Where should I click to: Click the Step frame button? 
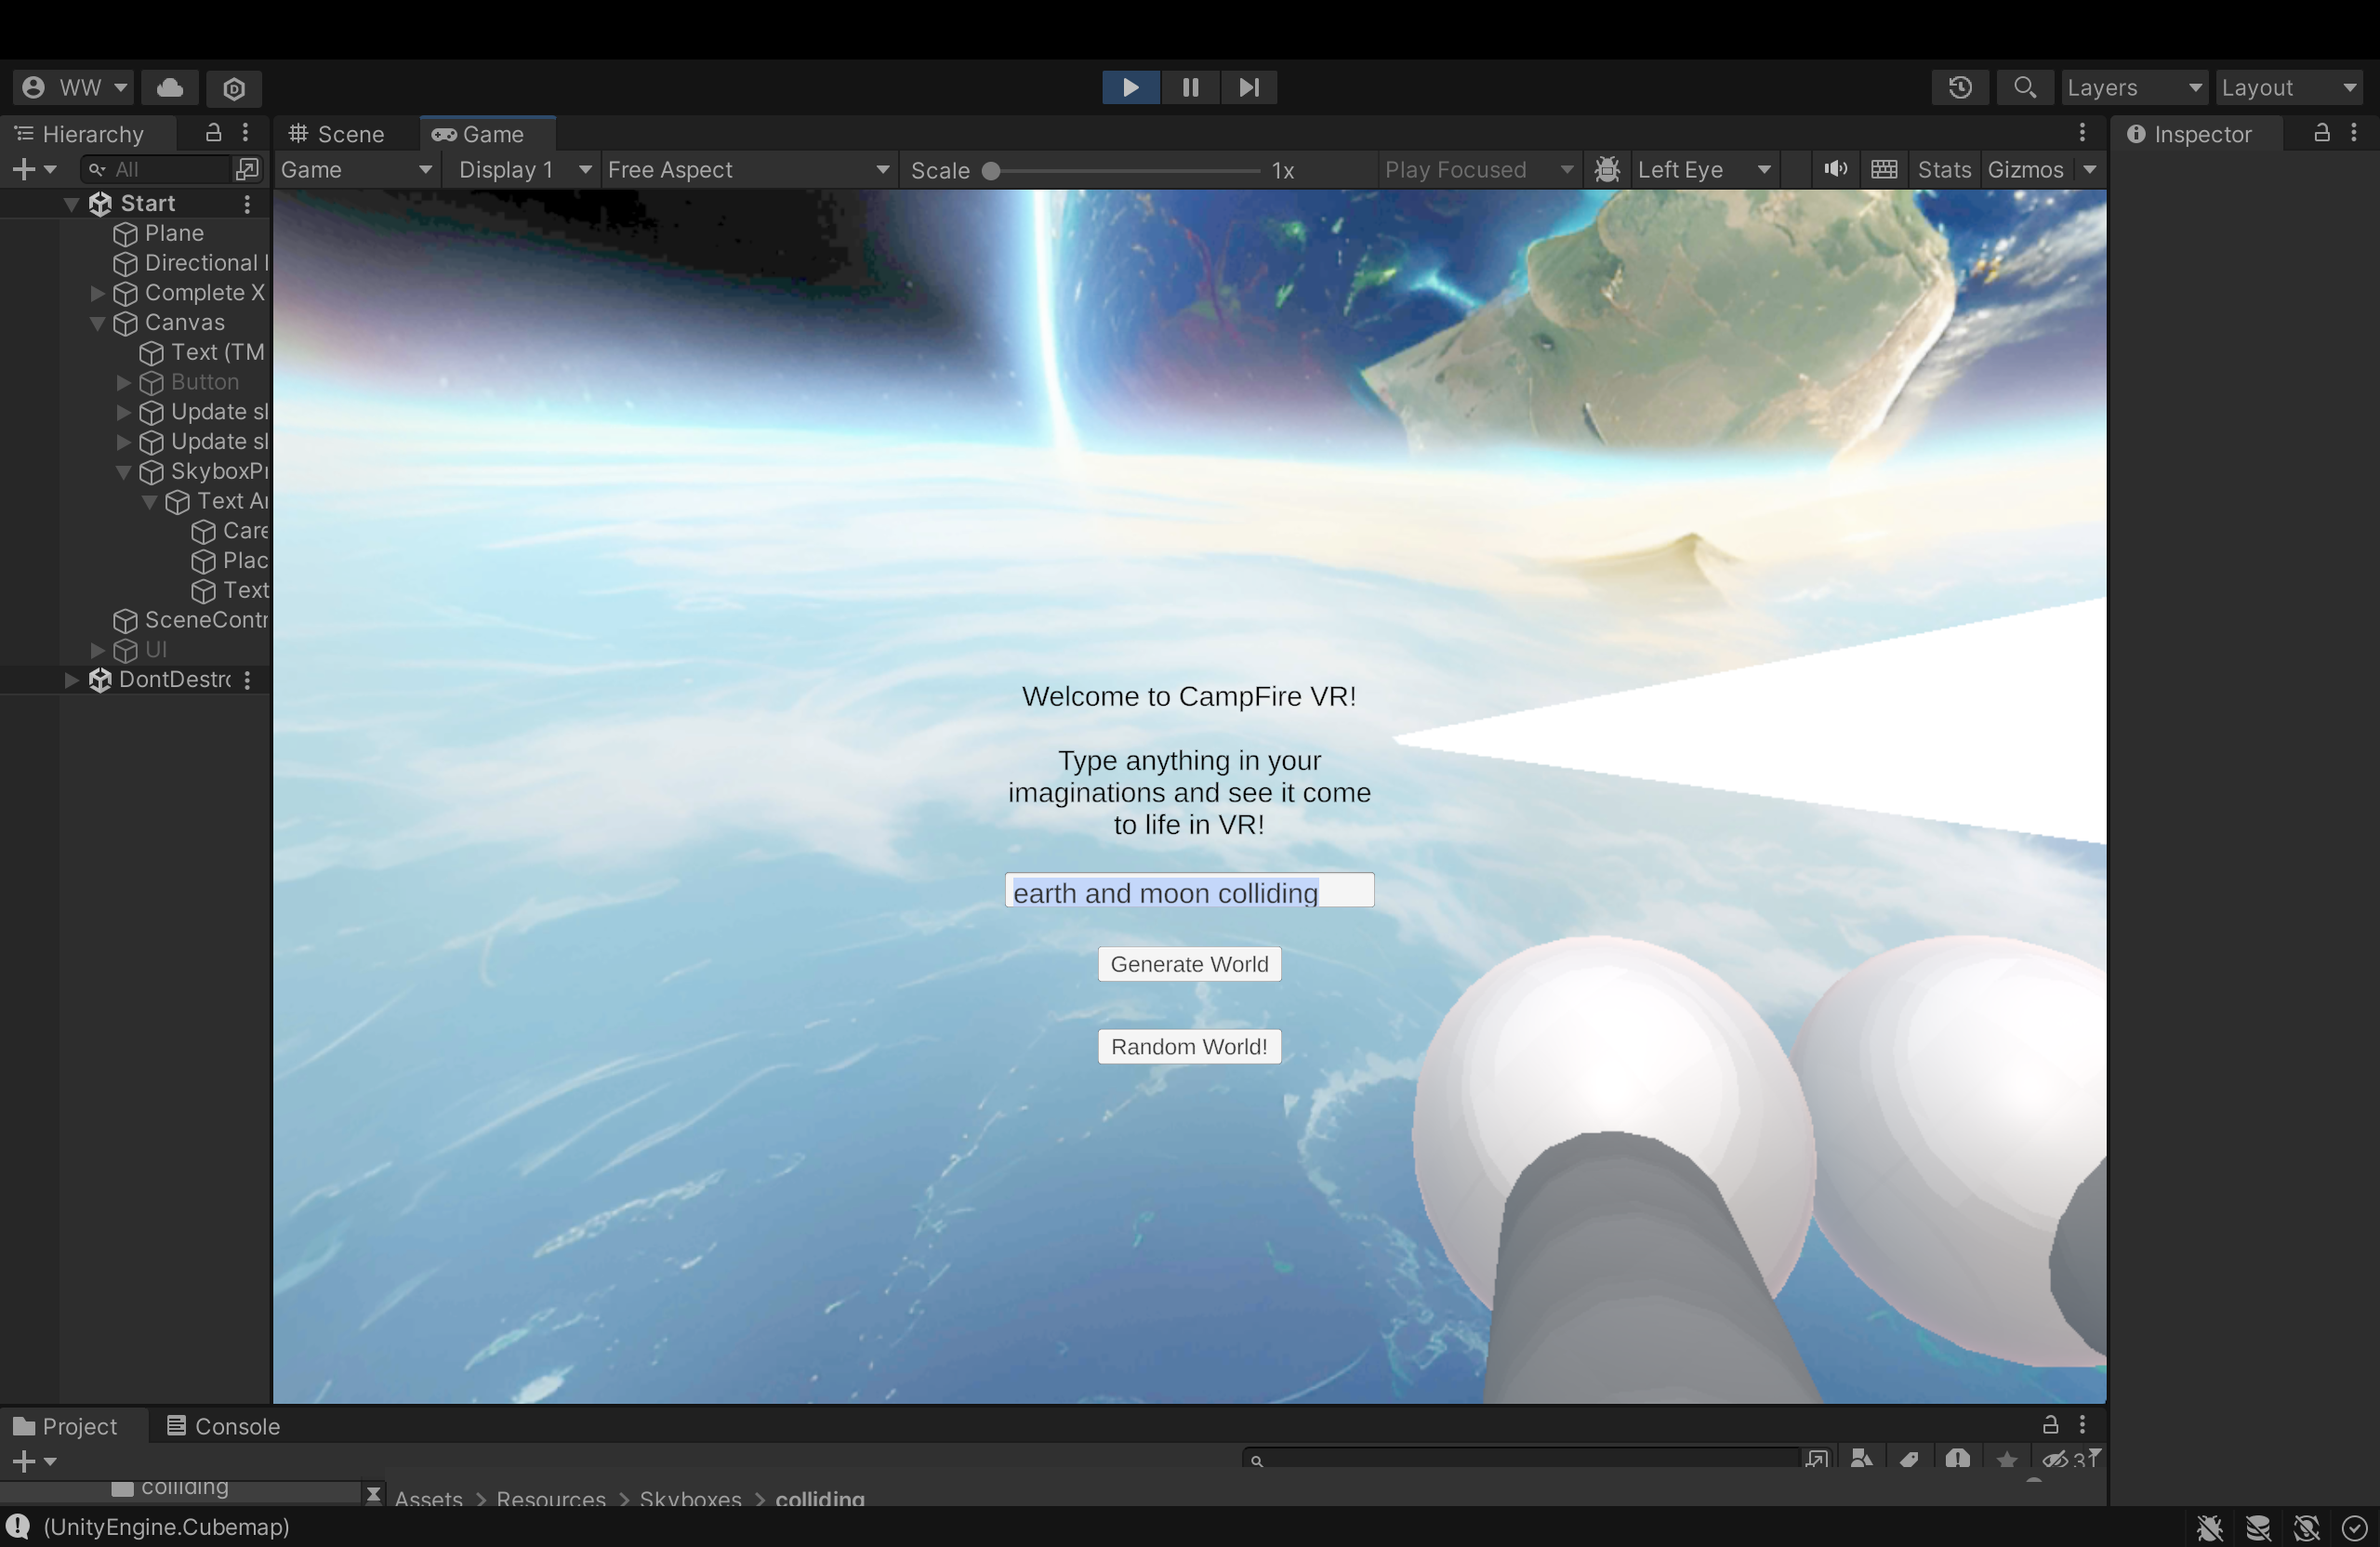[1249, 88]
